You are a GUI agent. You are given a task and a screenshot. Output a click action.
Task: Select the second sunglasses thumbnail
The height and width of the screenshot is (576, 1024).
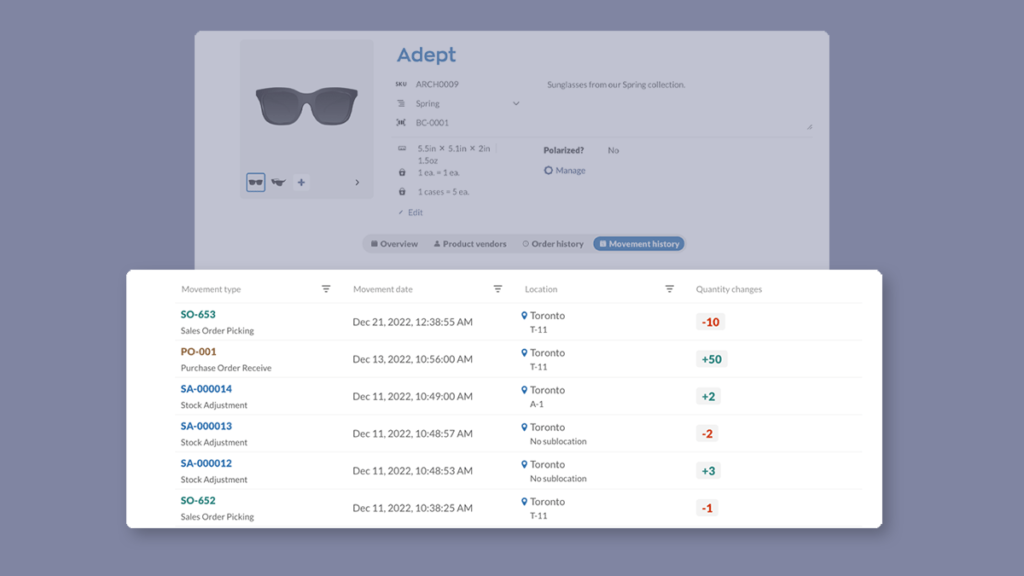point(278,183)
